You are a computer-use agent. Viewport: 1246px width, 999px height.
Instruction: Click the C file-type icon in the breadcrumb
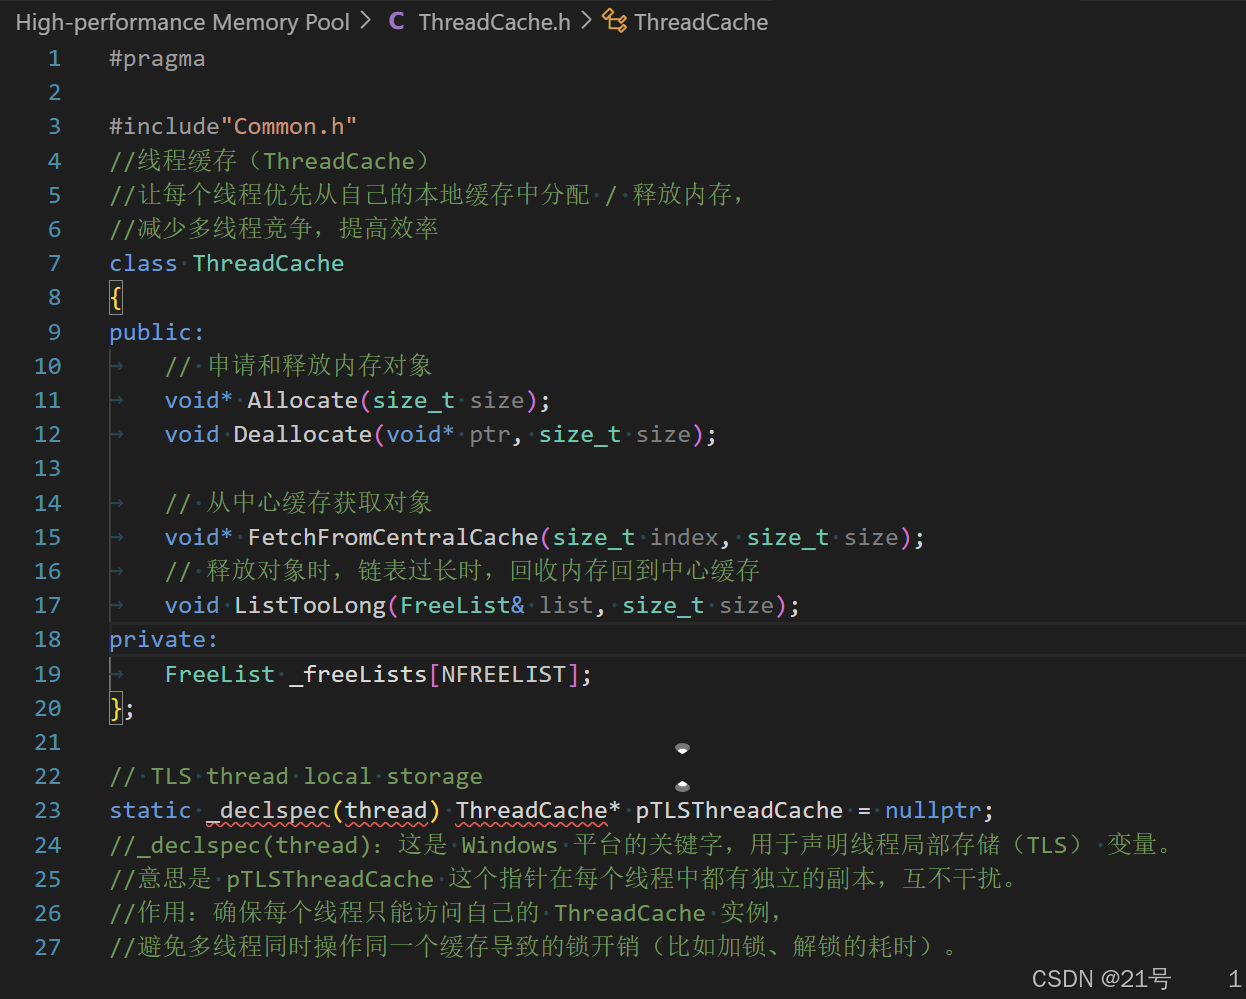(397, 21)
